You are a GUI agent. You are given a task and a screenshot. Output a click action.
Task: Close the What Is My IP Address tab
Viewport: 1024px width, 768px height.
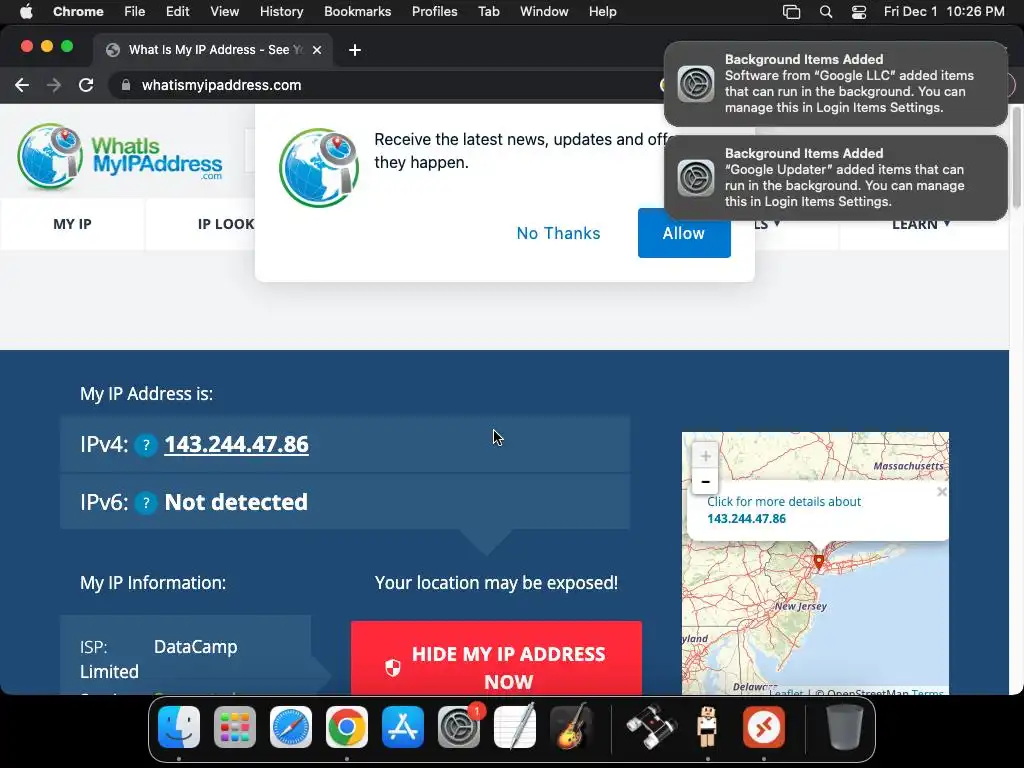(x=317, y=50)
